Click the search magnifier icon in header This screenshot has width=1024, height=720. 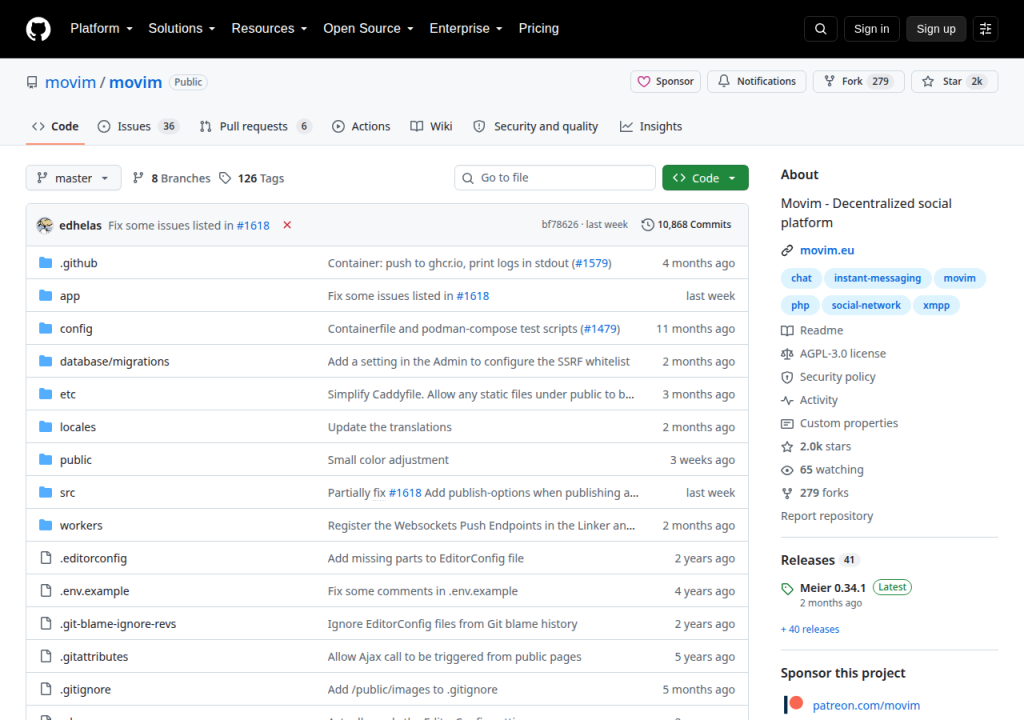[820, 29]
